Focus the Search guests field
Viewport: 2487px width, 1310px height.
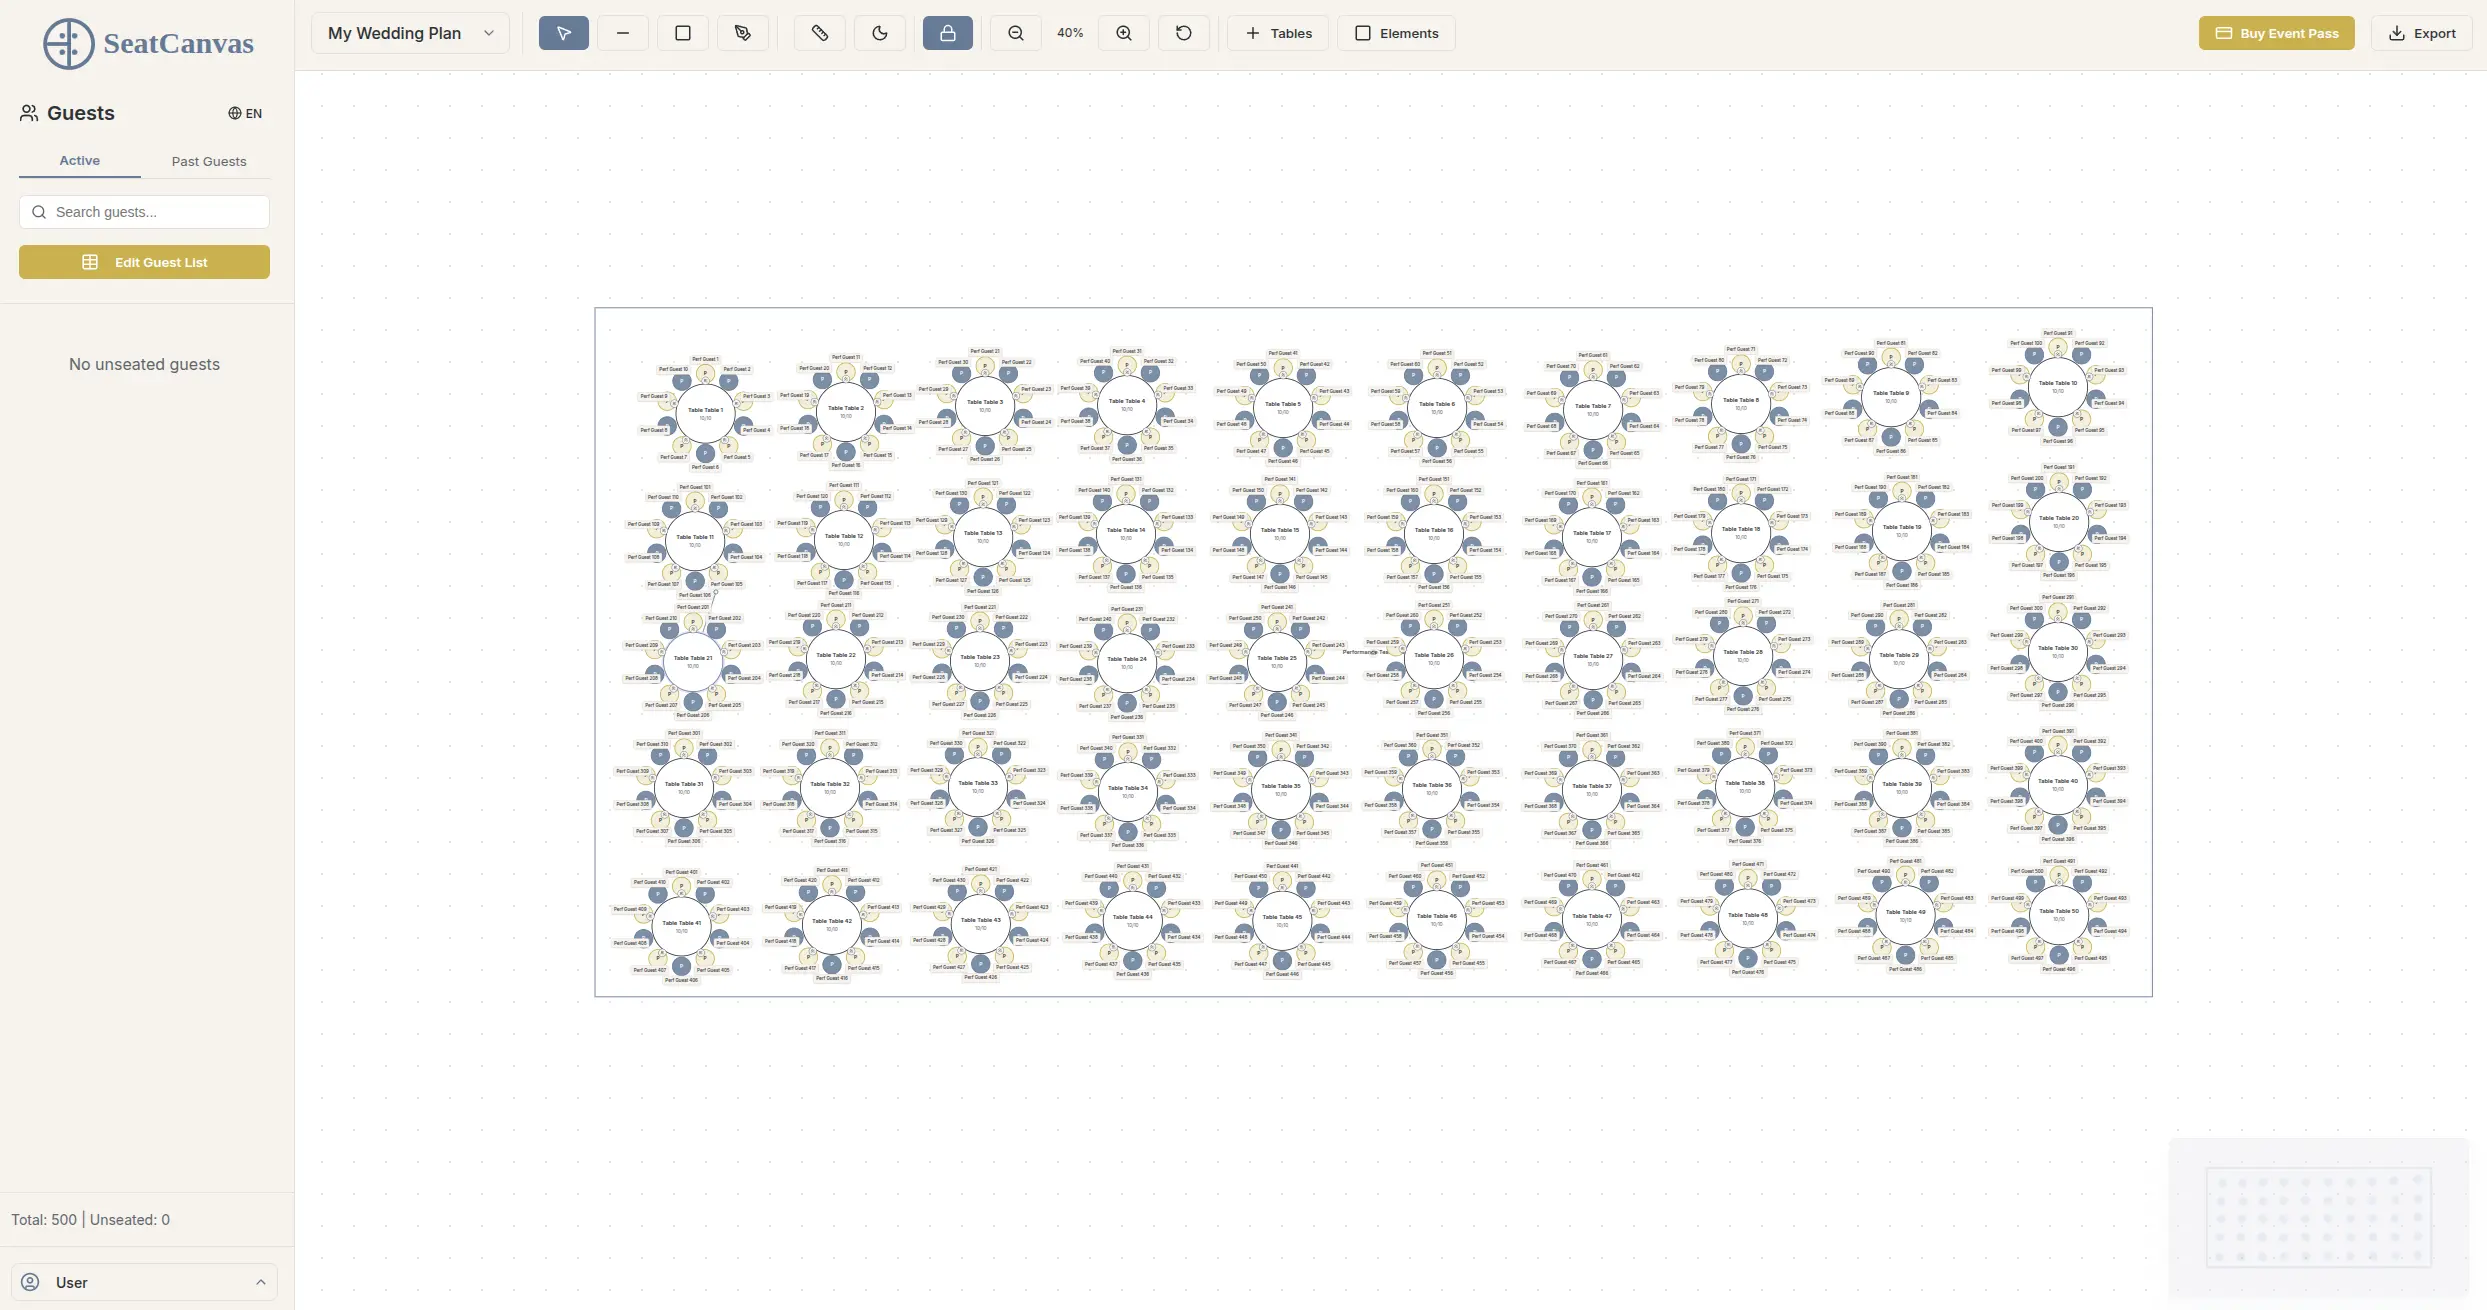tap(144, 212)
